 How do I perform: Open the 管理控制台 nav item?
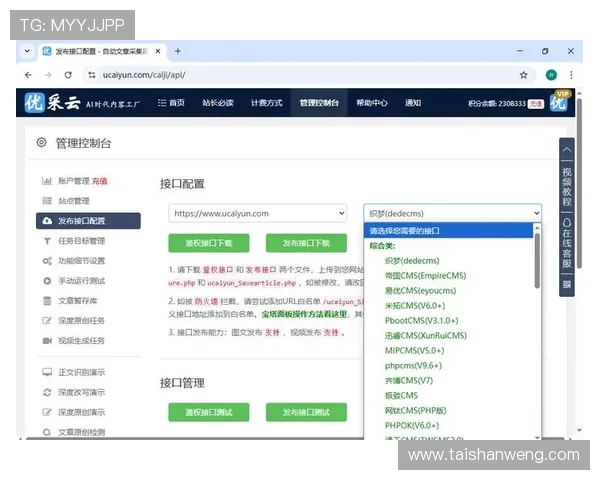tap(319, 103)
